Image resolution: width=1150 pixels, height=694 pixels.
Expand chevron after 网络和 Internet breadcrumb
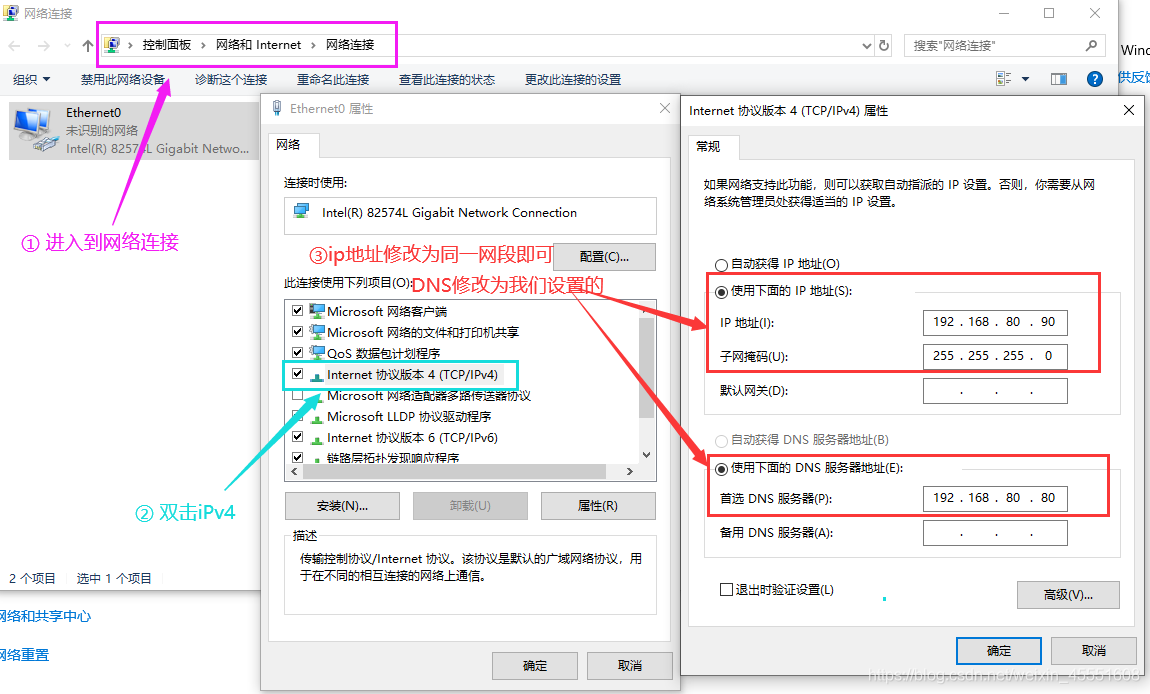click(x=313, y=45)
